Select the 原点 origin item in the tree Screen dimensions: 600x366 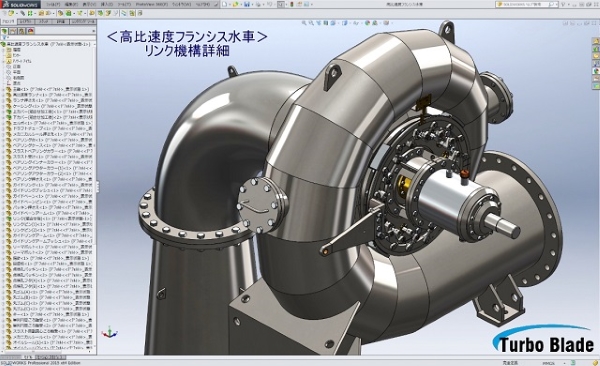16,83
